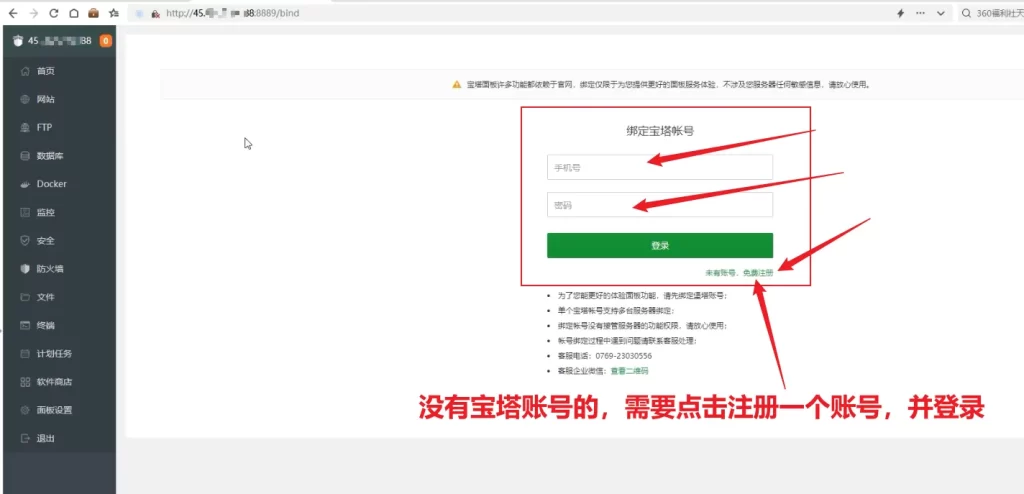The width and height of the screenshot is (1024, 494).
Task: Click the database icon beside 数据库
Action: coord(25,156)
